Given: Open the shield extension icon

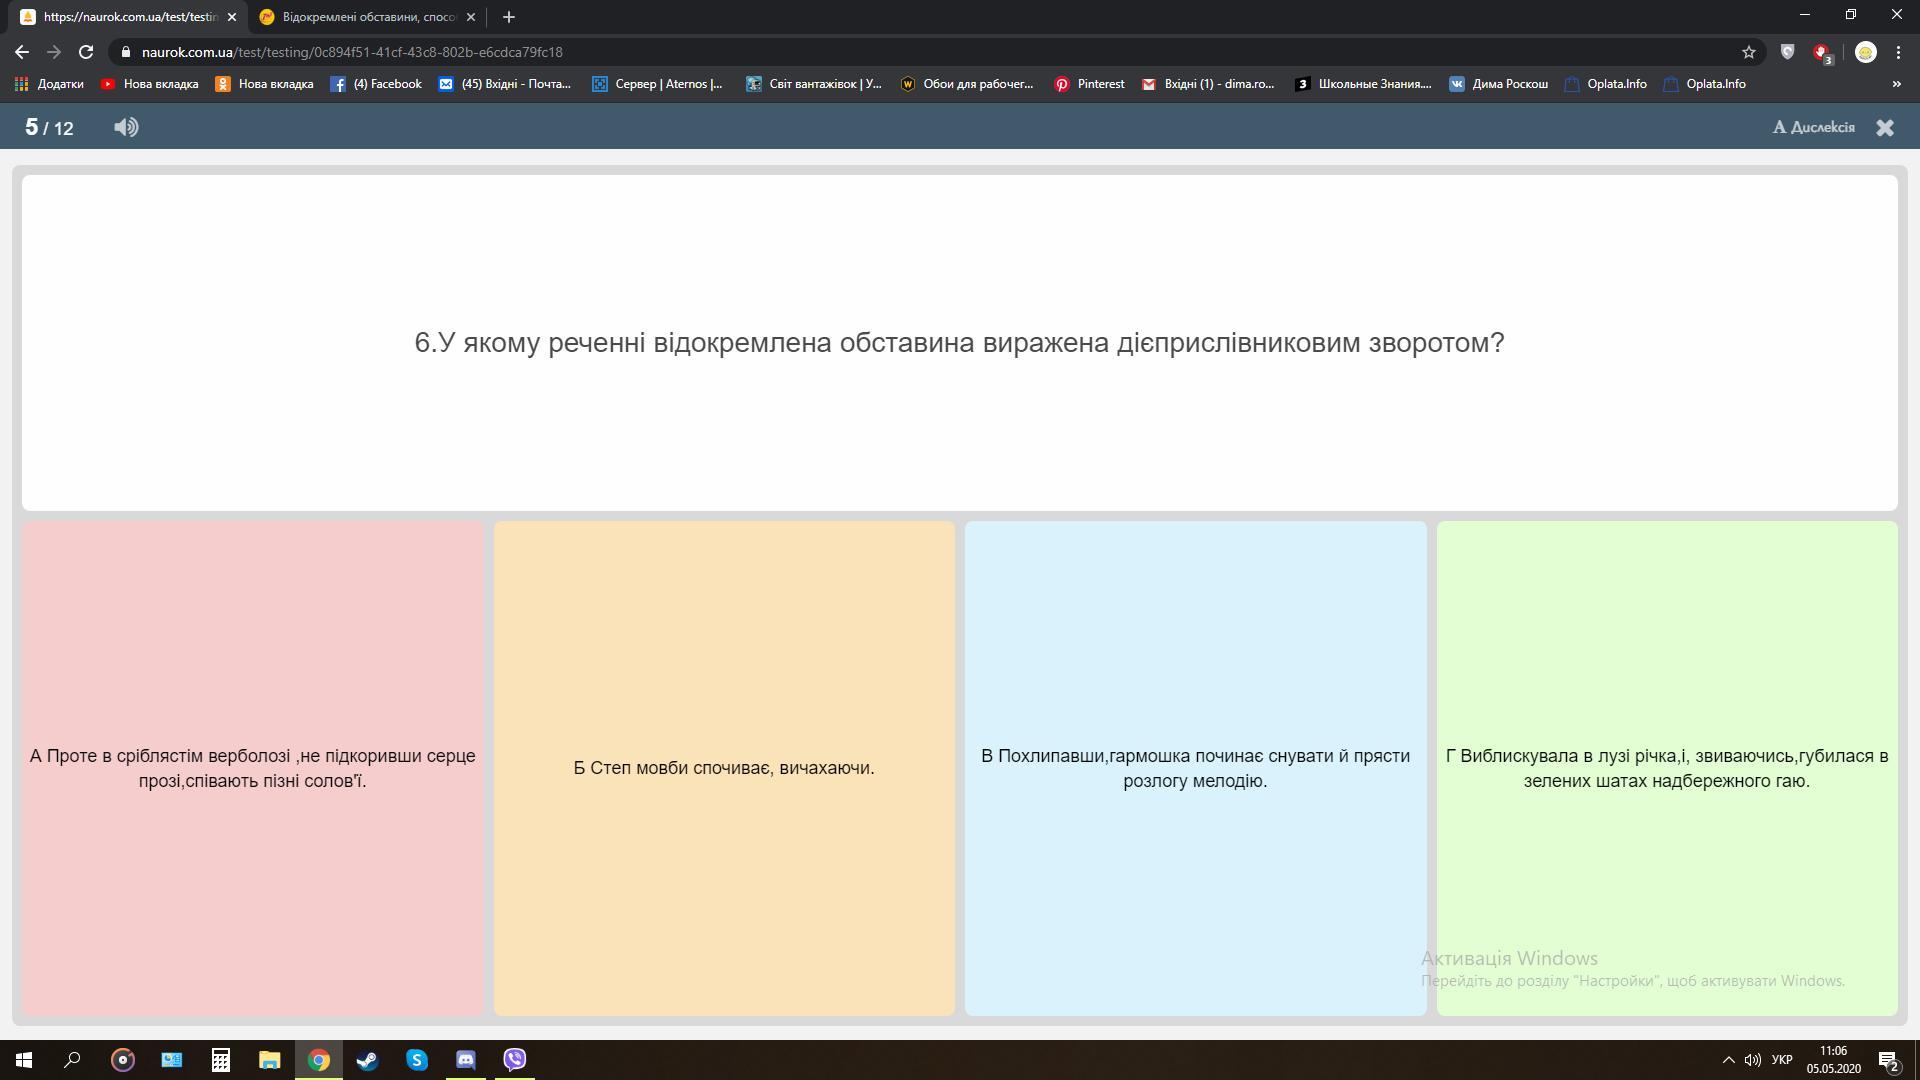Looking at the screenshot, I should pyautogui.click(x=1787, y=52).
